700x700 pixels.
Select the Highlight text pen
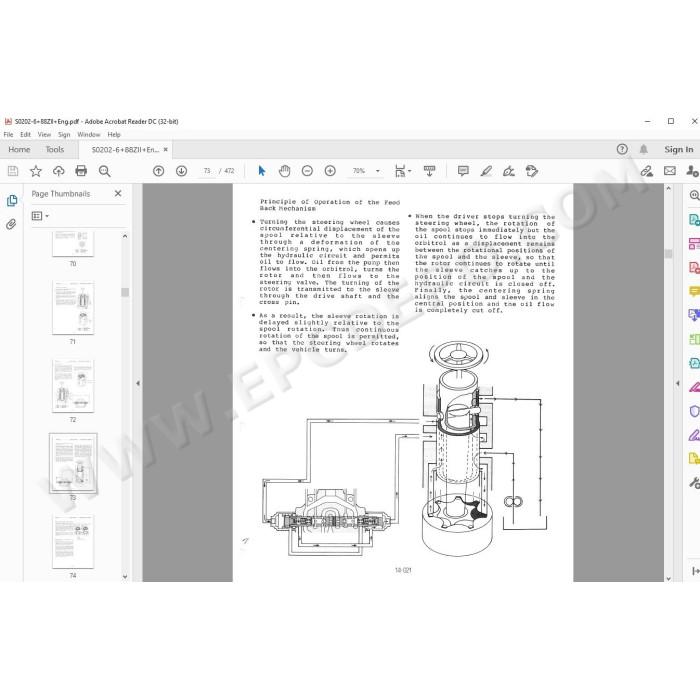[x=486, y=171]
